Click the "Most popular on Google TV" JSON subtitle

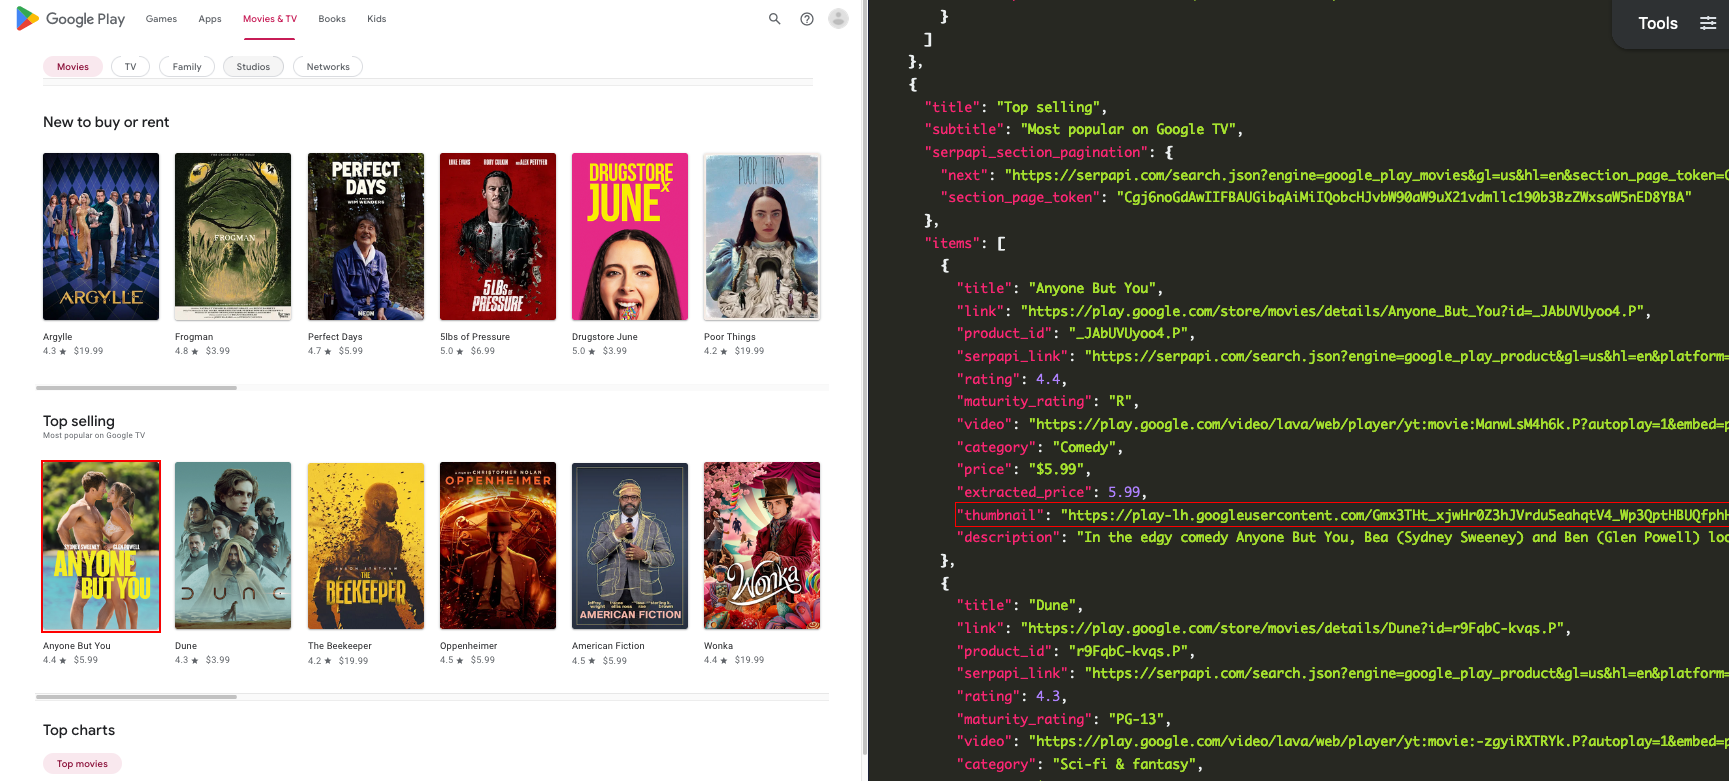(x=1130, y=129)
